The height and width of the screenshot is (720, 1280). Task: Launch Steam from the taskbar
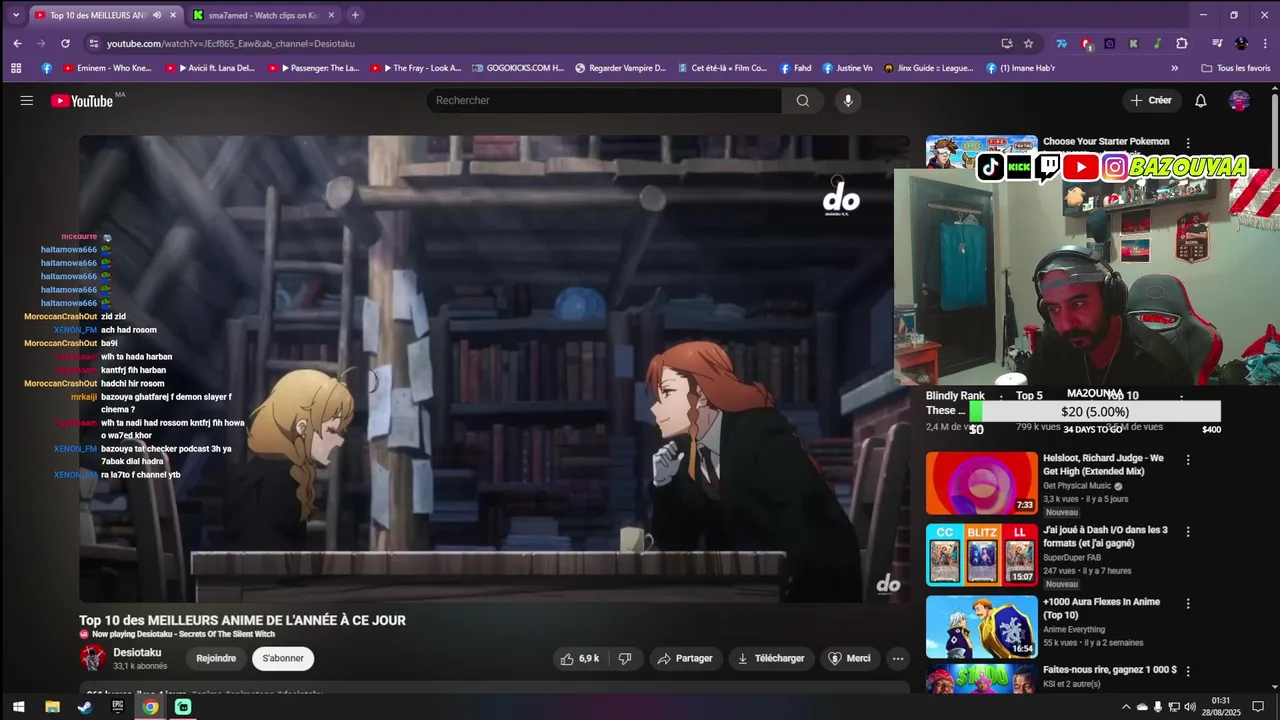85,707
